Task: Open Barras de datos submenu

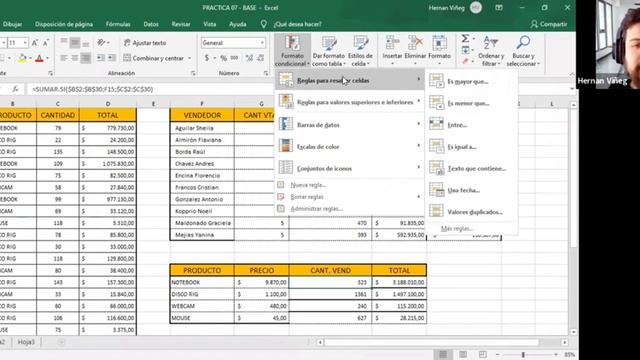Action: (350, 124)
